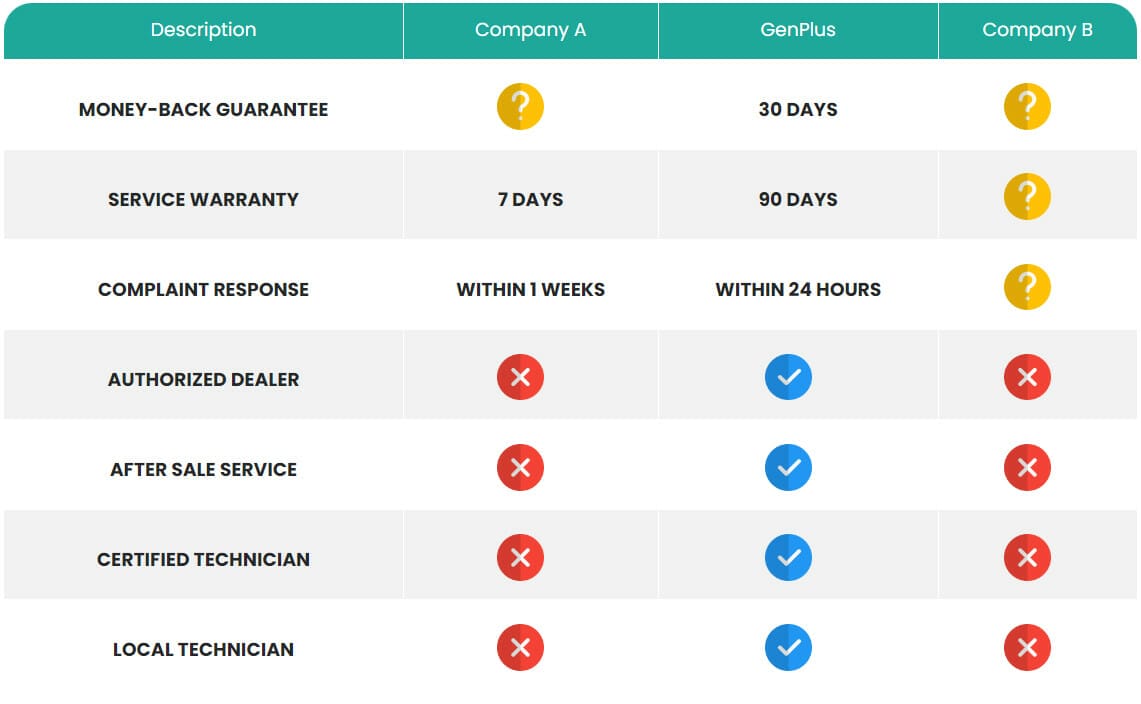The image size is (1141, 704).
Task: Click Company A money-back guarantee question mark icon
Action: coord(520,107)
